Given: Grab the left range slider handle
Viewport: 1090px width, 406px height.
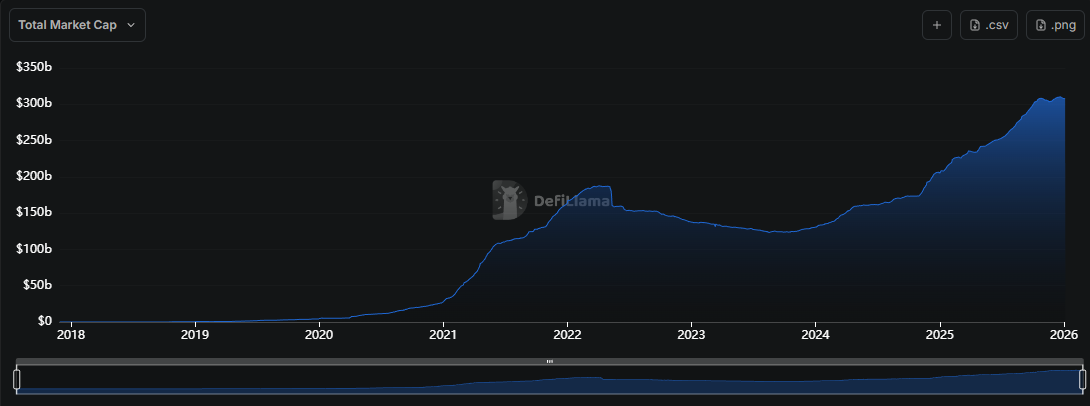Looking at the screenshot, I should click(17, 380).
